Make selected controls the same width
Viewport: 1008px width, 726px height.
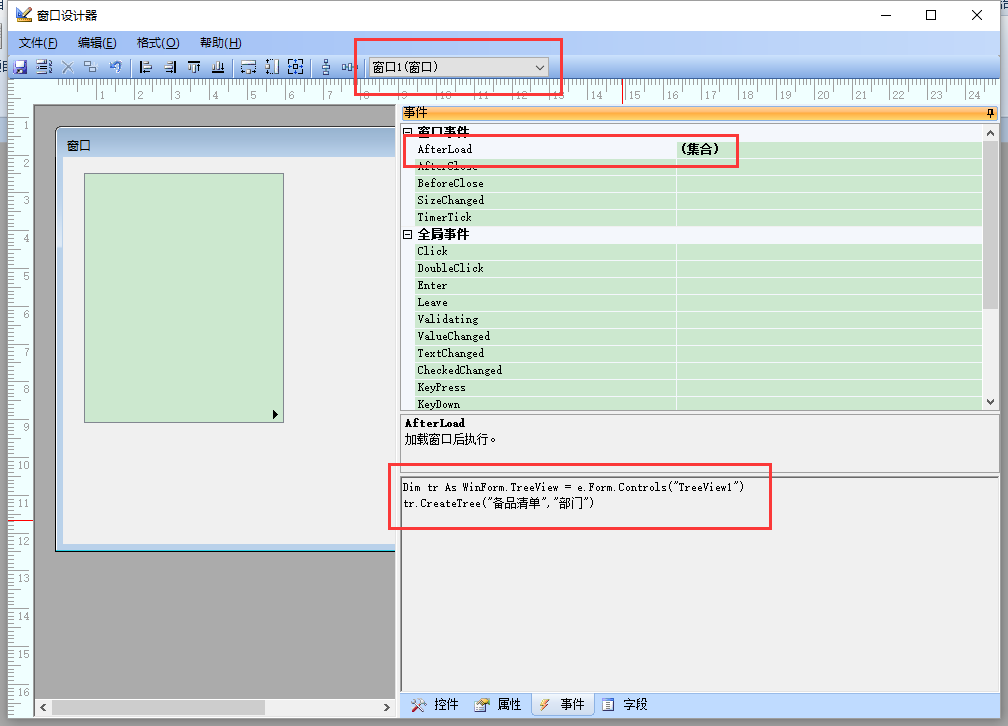248,67
